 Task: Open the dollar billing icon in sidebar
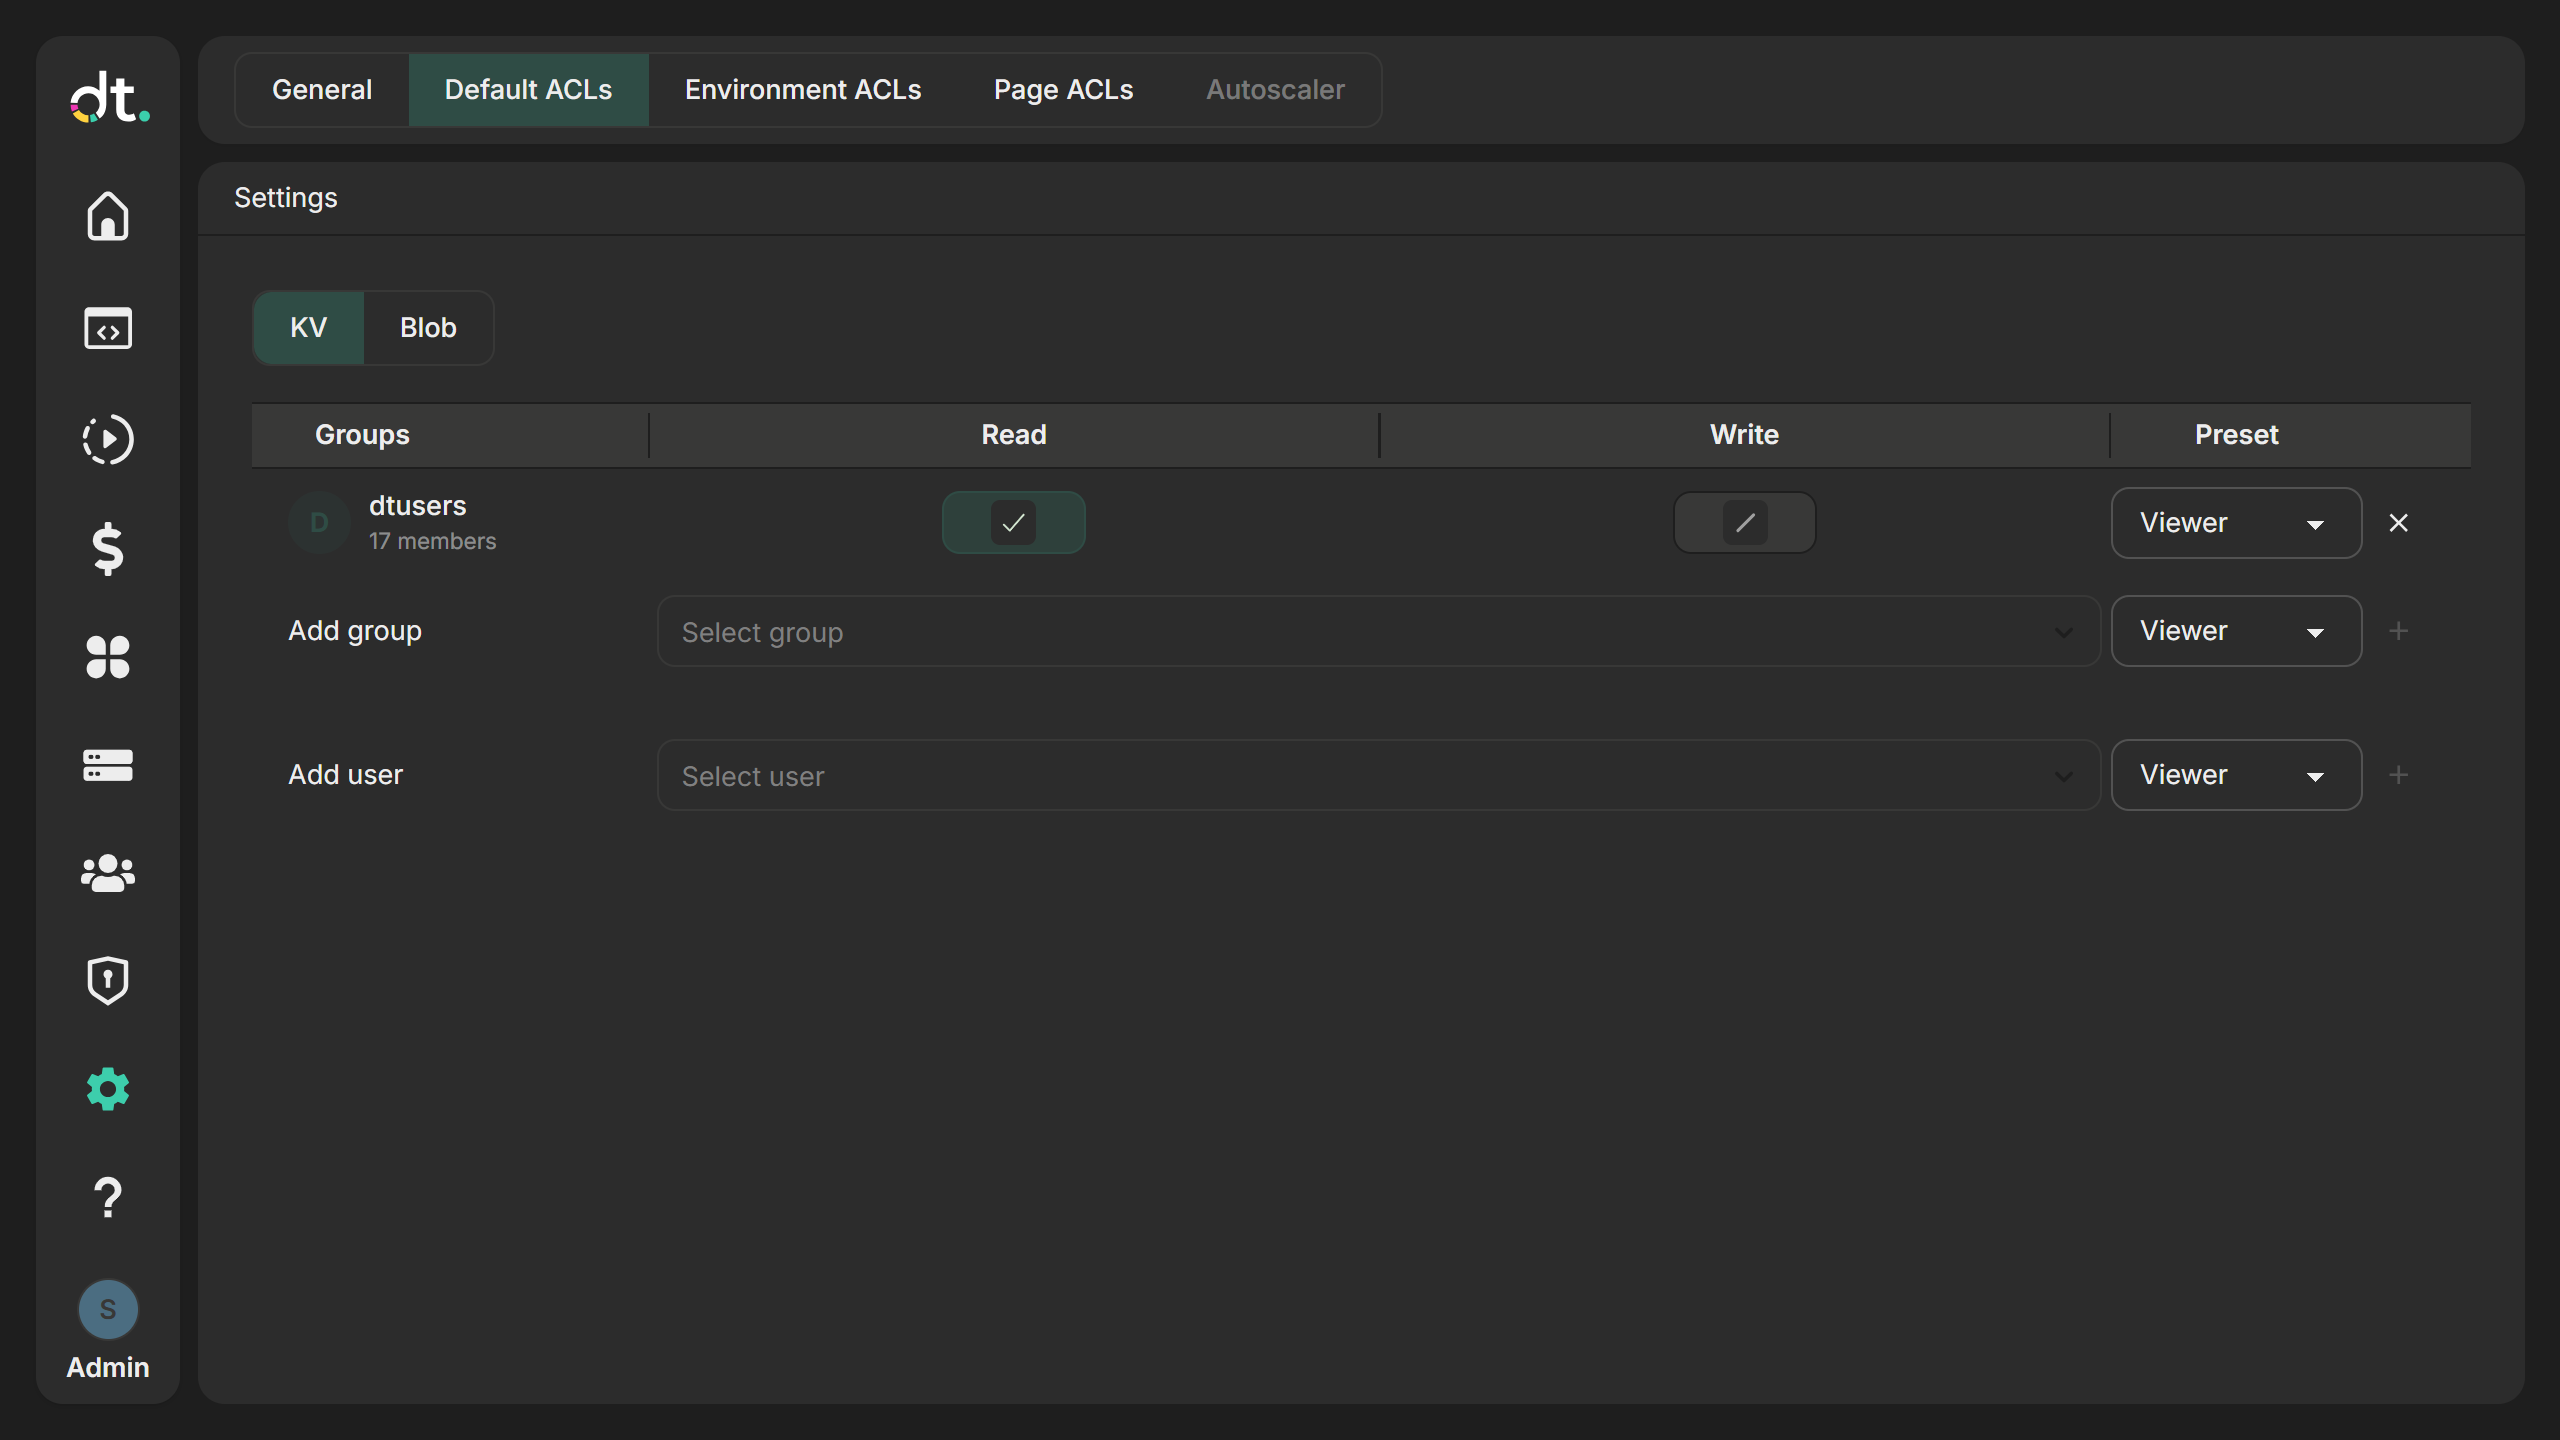pos(108,549)
